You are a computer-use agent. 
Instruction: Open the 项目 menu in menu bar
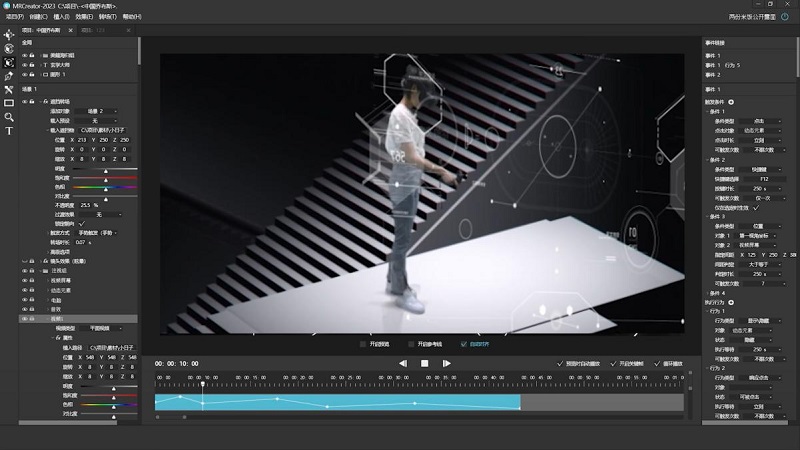tap(14, 17)
